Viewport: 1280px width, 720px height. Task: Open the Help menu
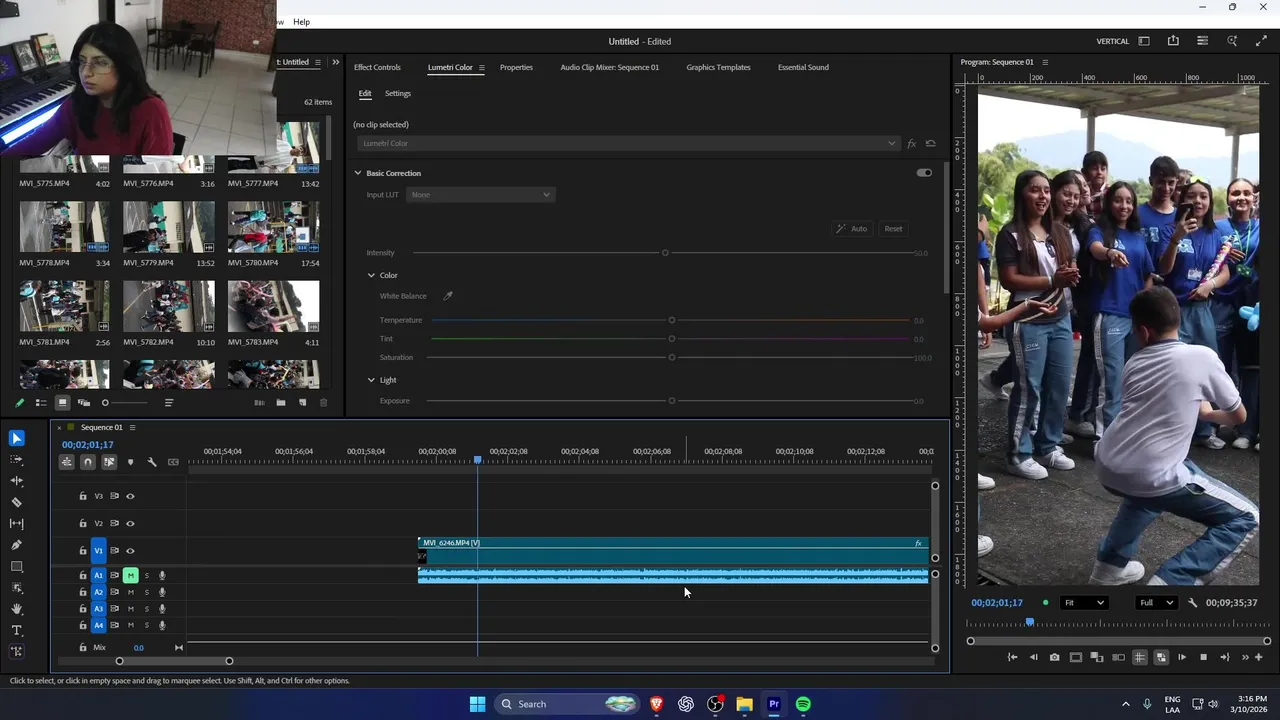pyautogui.click(x=301, y=22)
